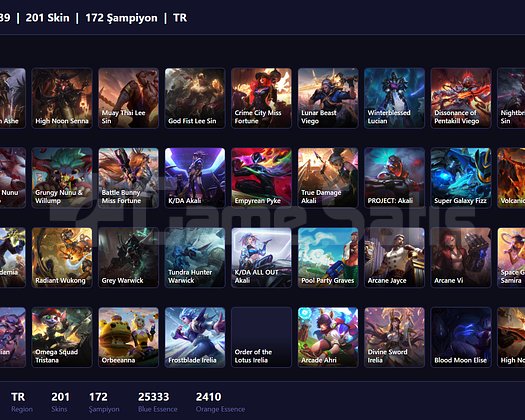This screenshot has width=525, height=420.
Task: Click the Radiant Wukong skin thumbnail
Action: point(62,257)
